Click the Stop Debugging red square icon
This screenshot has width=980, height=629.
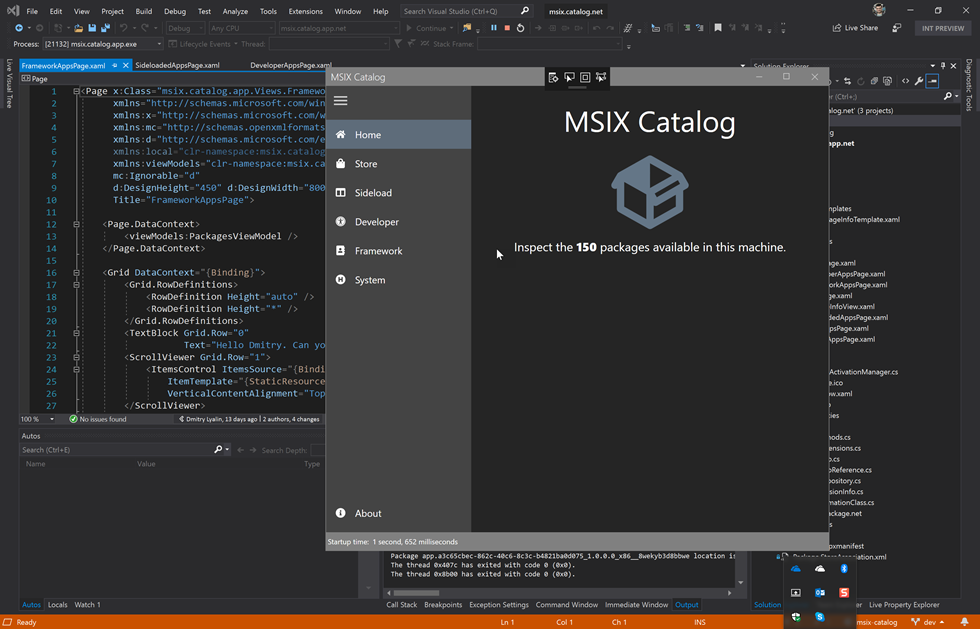click(507, 28)
